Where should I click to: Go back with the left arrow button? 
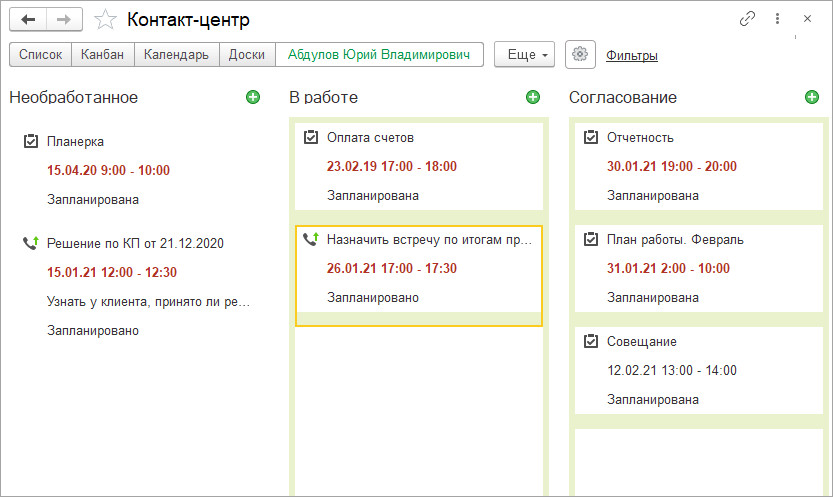pyautogui.click(x=28, y=20)
